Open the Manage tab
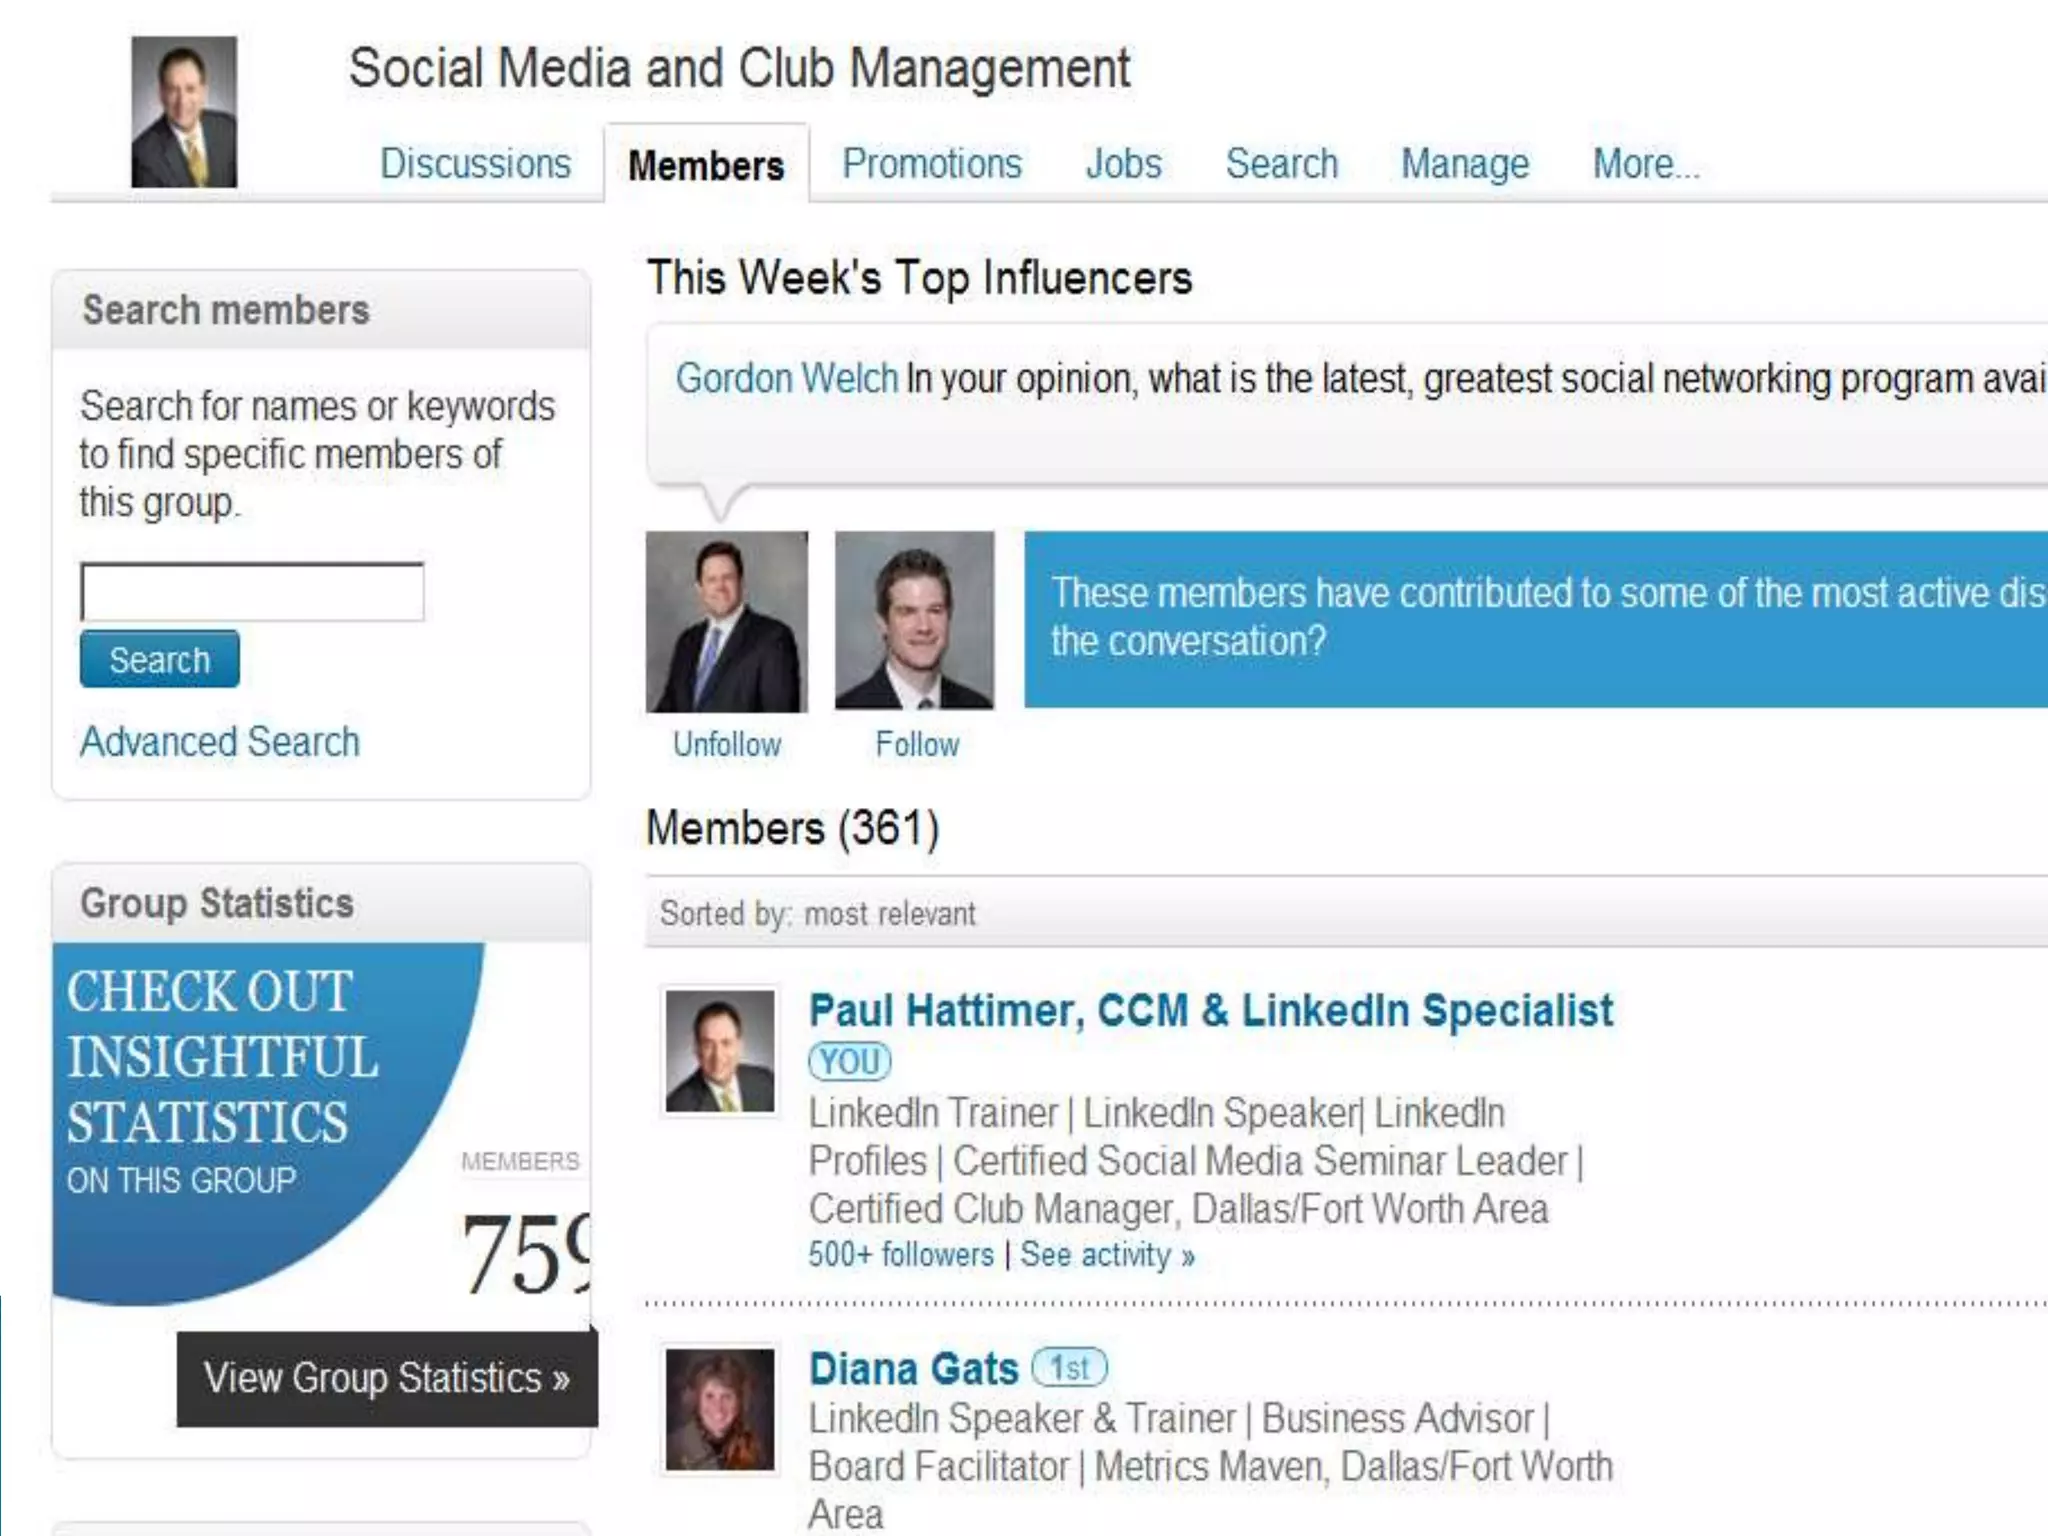Screen dimensions: 2048x1536 (x=1464, y=164)
